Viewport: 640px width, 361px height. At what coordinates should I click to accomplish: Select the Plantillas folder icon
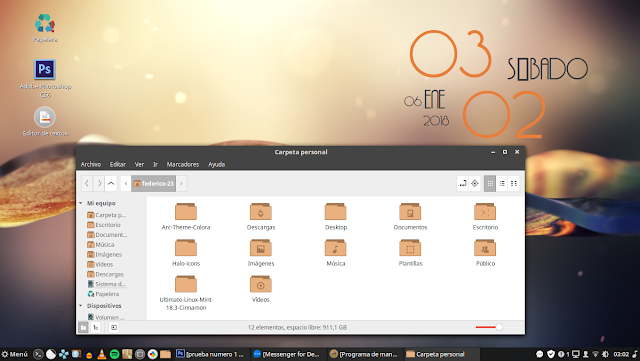410,248
